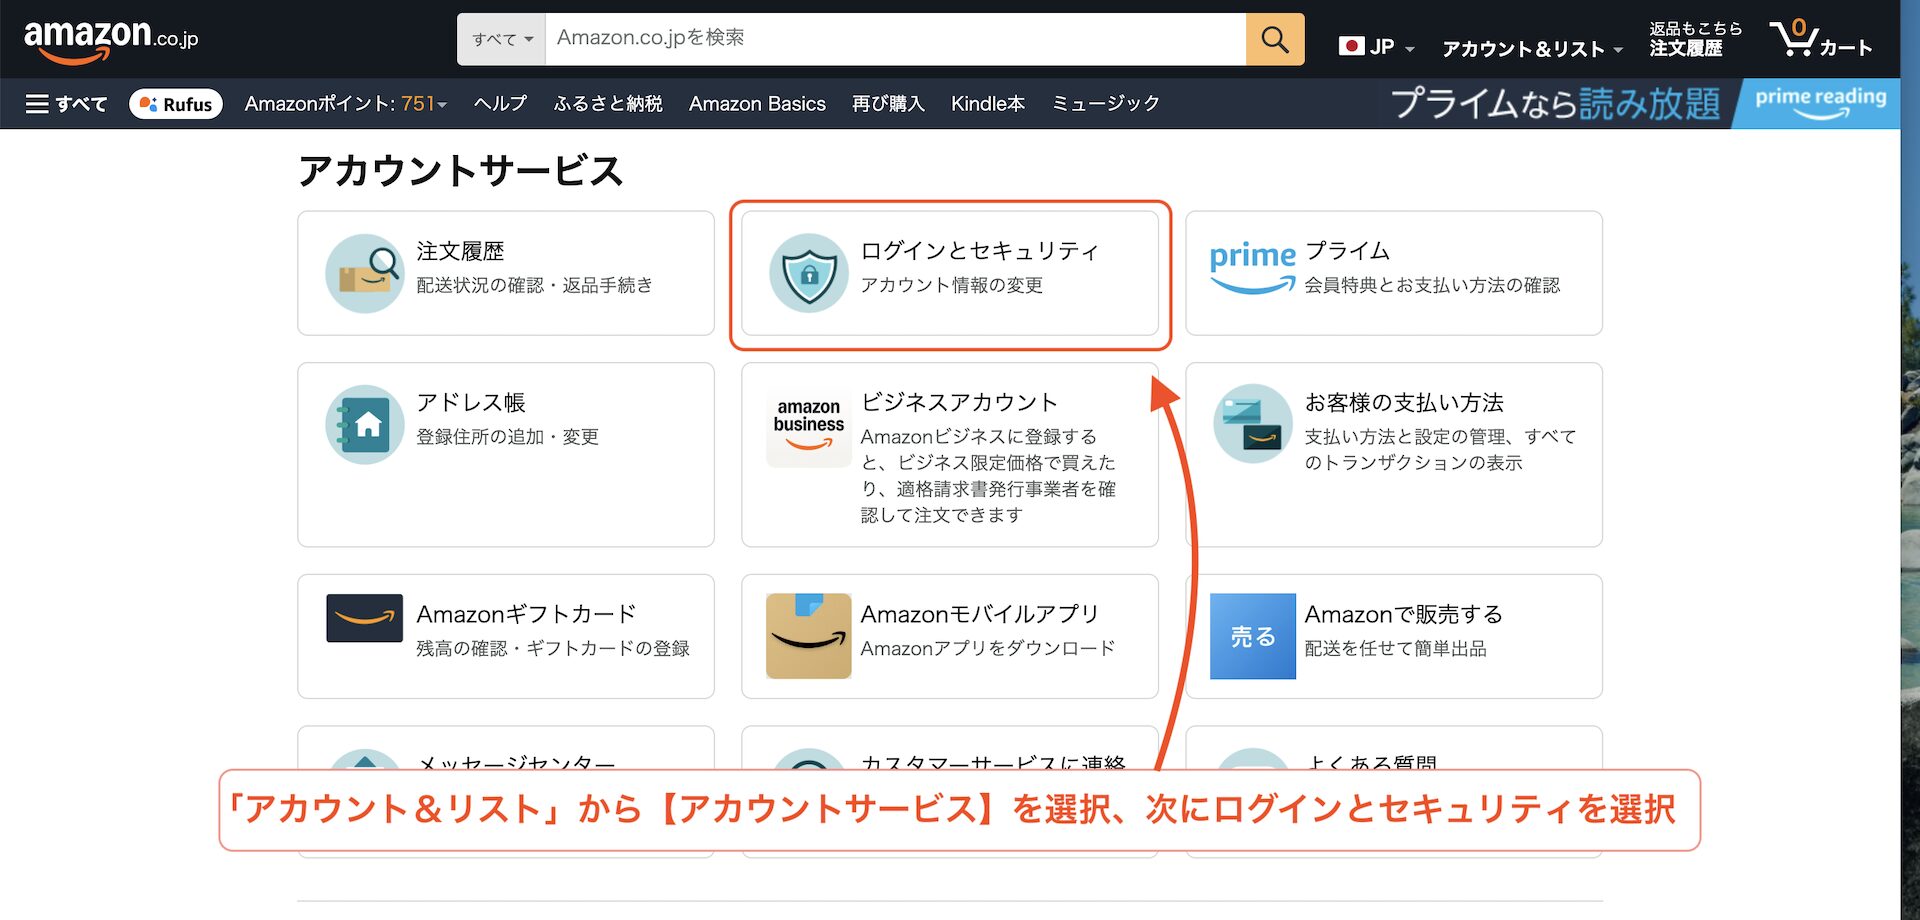Image resolution: width=1920 pixels, height=920 pixels.
Task: Click the Amazon.co.jp logo
Action: click(x=110, y=40)
